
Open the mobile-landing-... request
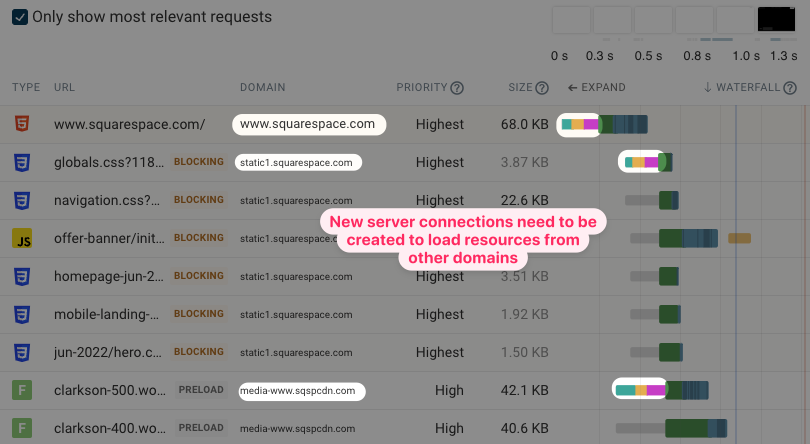pos(106,314)
